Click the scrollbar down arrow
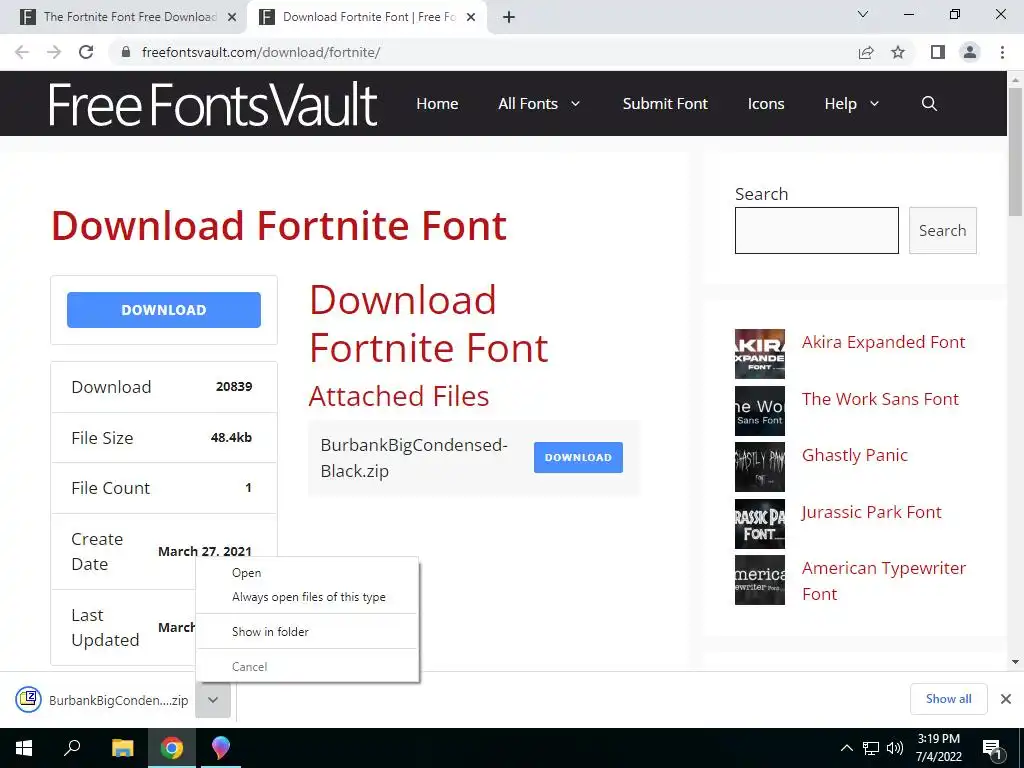Viewport: 1024px width, 768px height. tap(1015, 662)
